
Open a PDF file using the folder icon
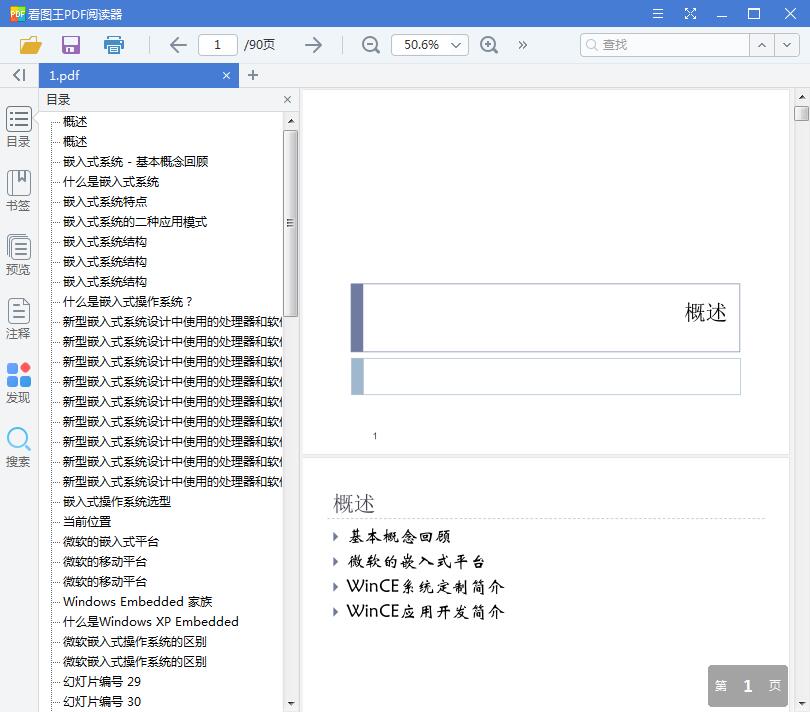click(30, 45)
